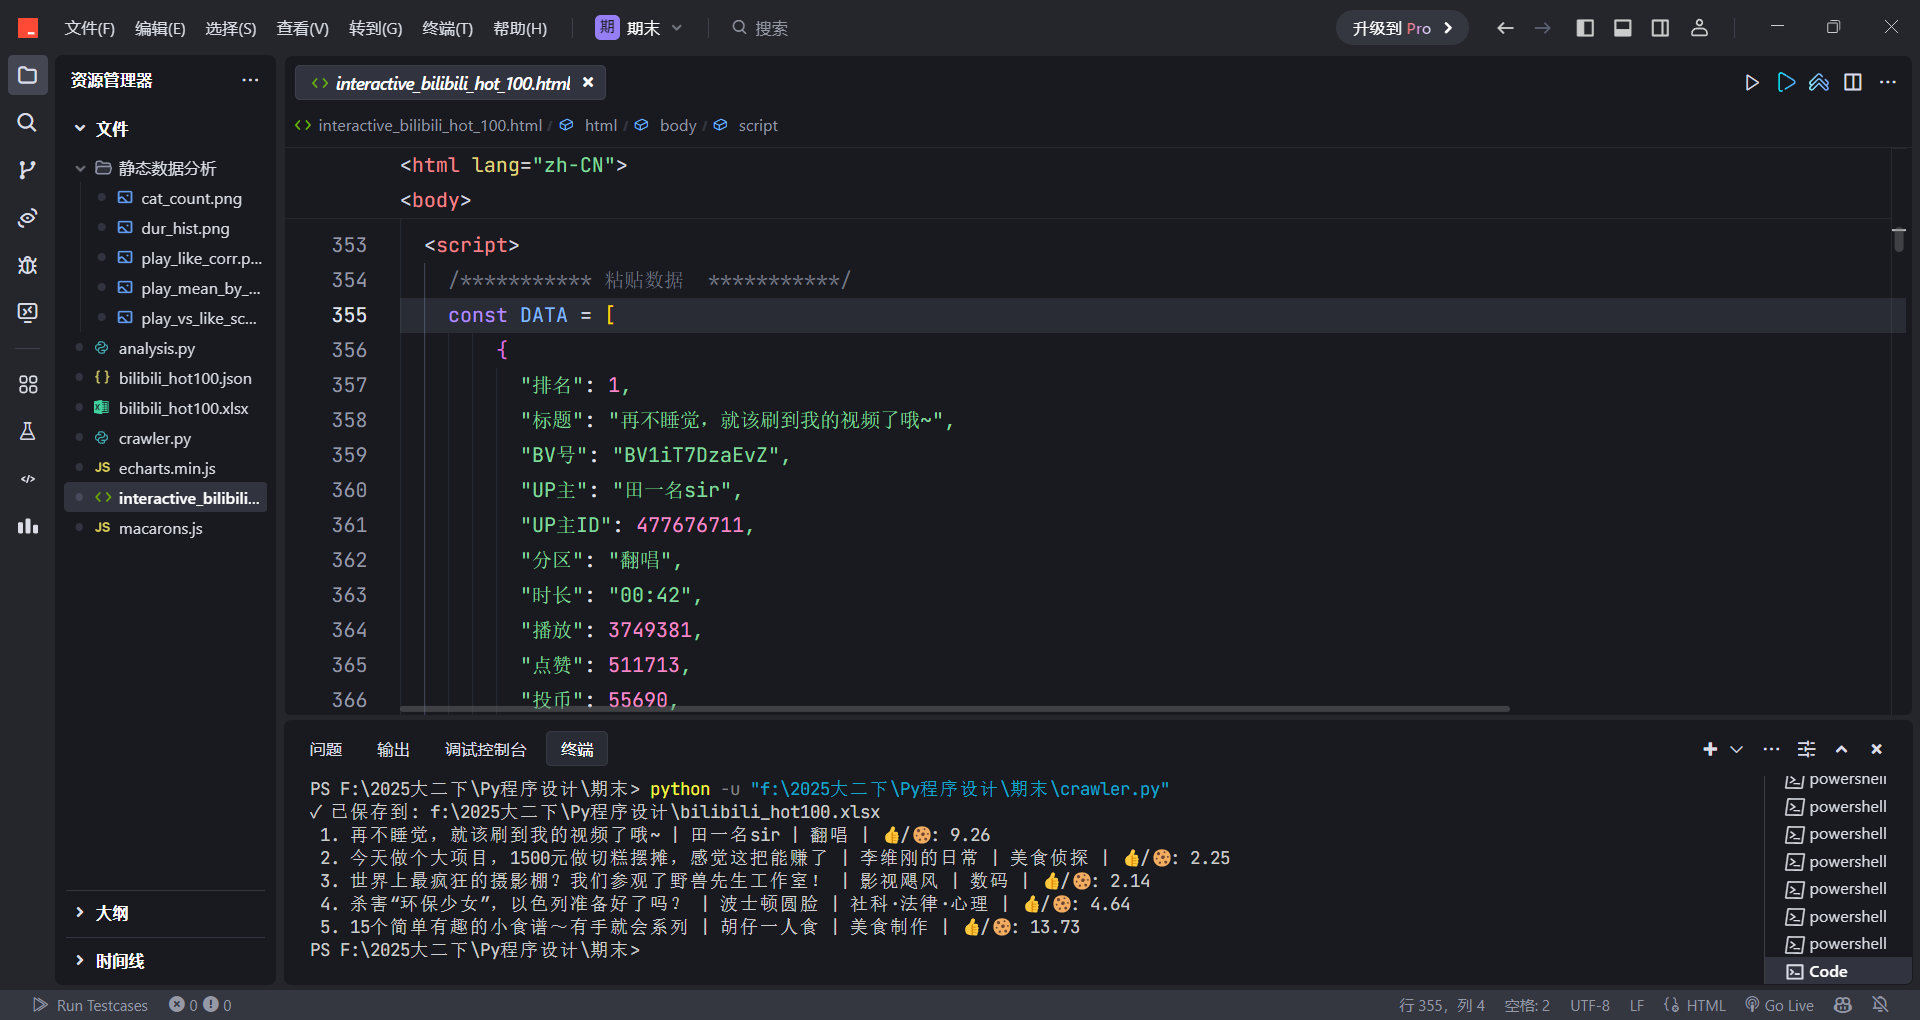Open the Run and Debug bug icon
The image size is (1920, 1020).
tap(28, 265)
